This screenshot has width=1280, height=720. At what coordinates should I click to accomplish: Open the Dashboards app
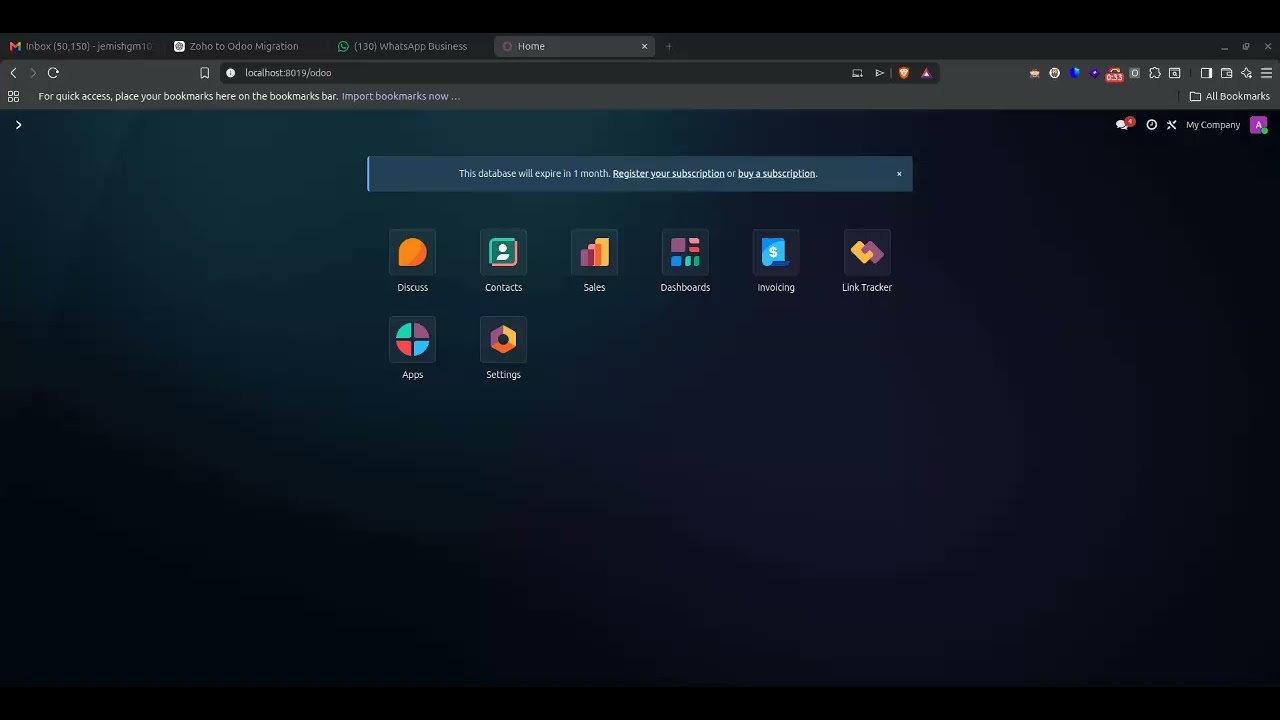tap(685, 261)
